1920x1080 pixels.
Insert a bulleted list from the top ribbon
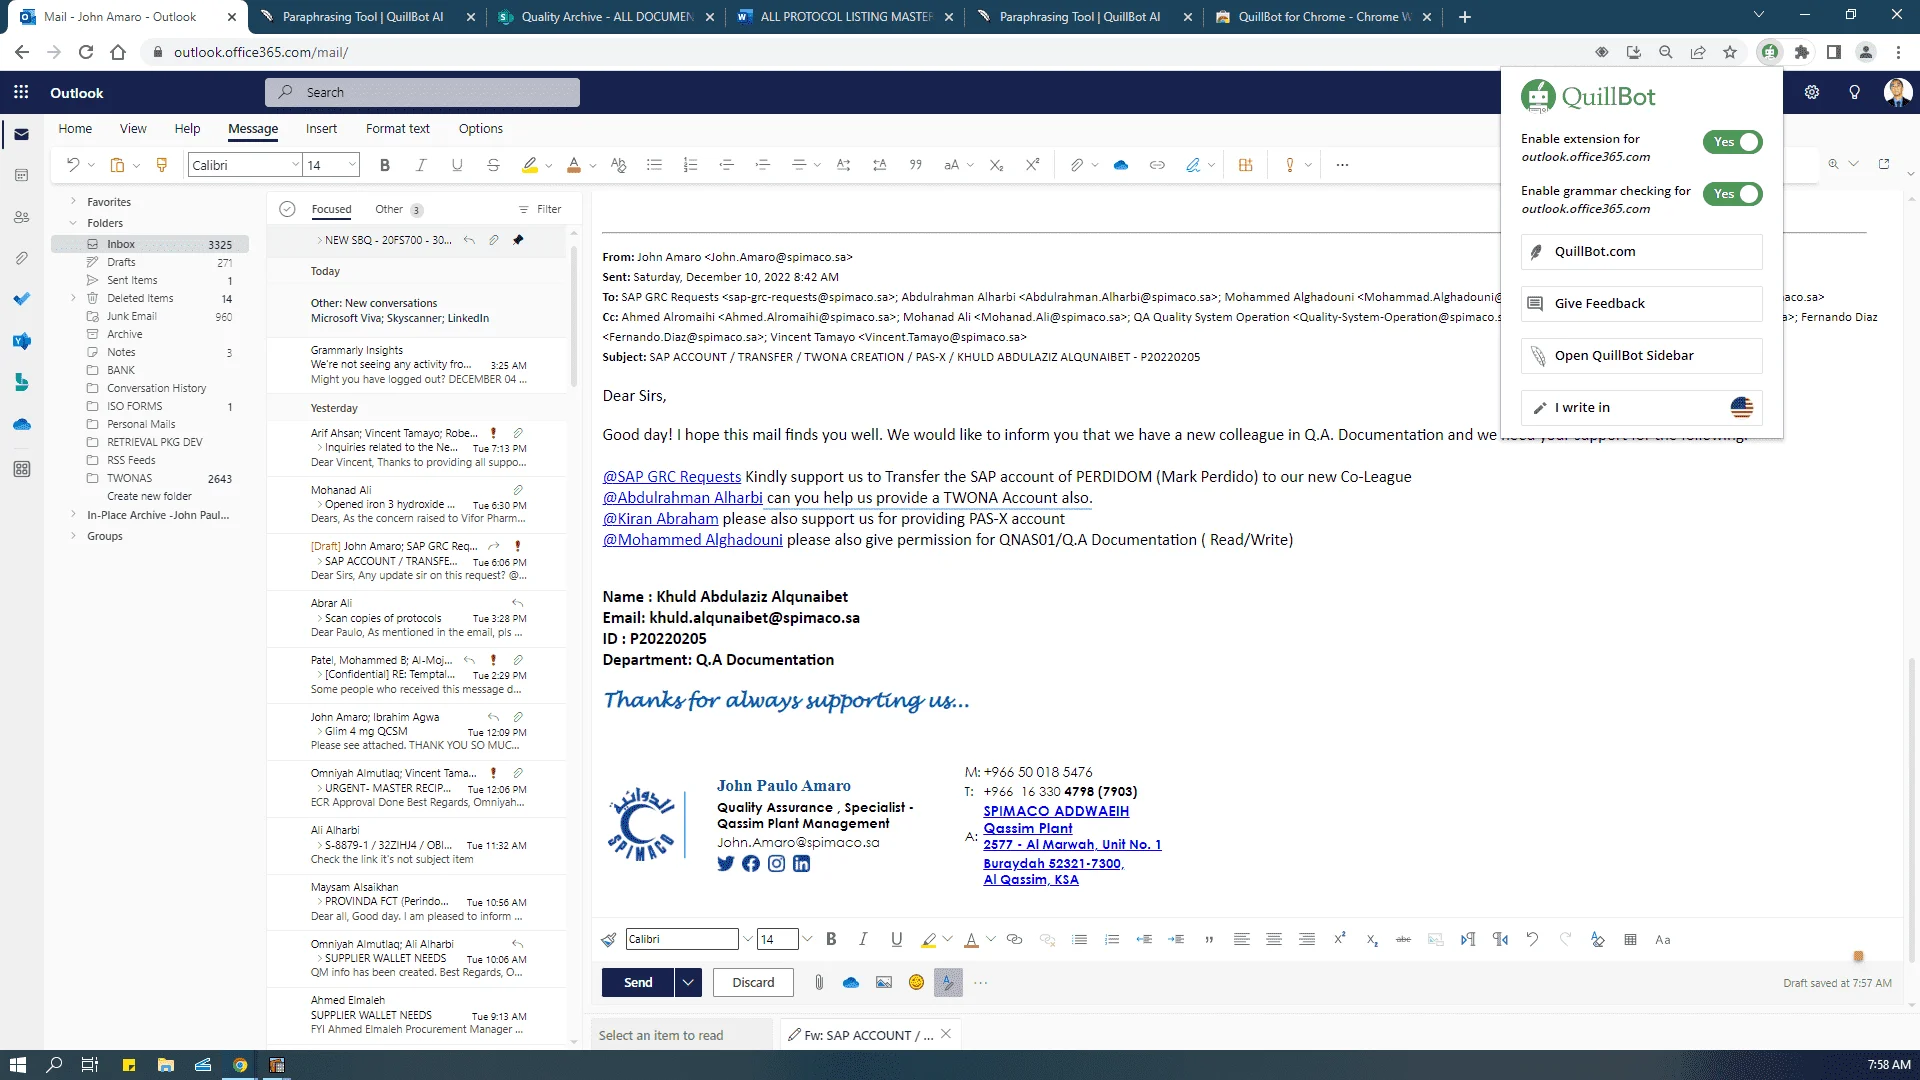click(x=654, y=165)
